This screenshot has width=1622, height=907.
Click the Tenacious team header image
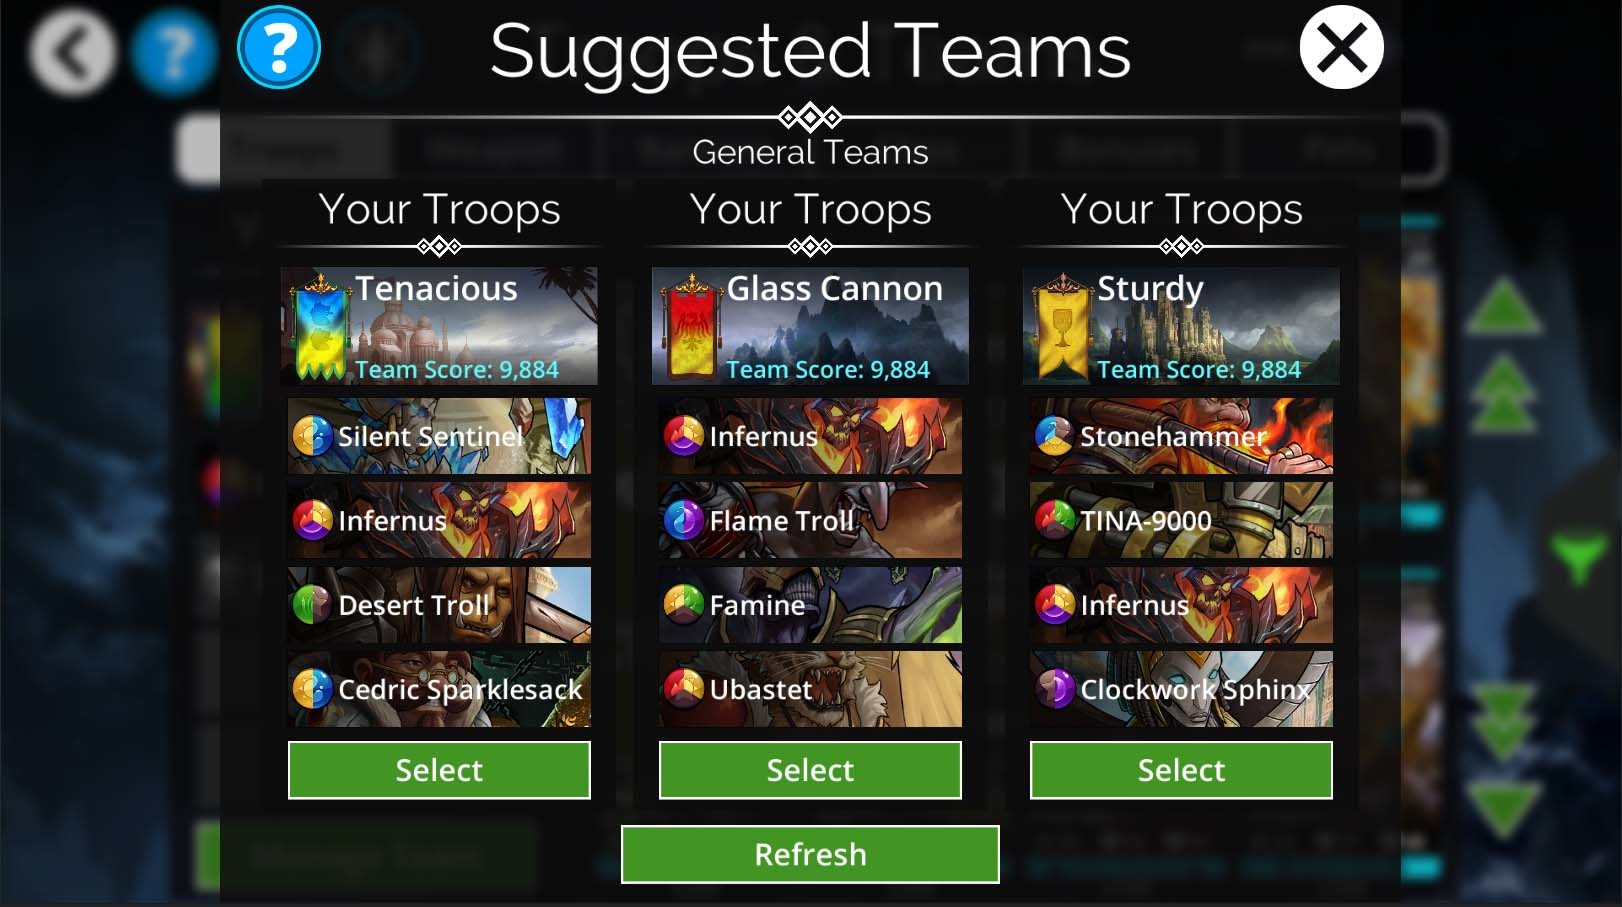coord(439,326)
